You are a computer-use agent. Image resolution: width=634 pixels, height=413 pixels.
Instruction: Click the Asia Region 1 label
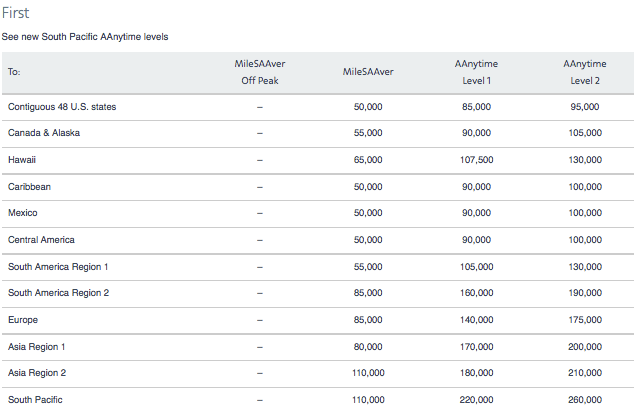click(36, 347)
